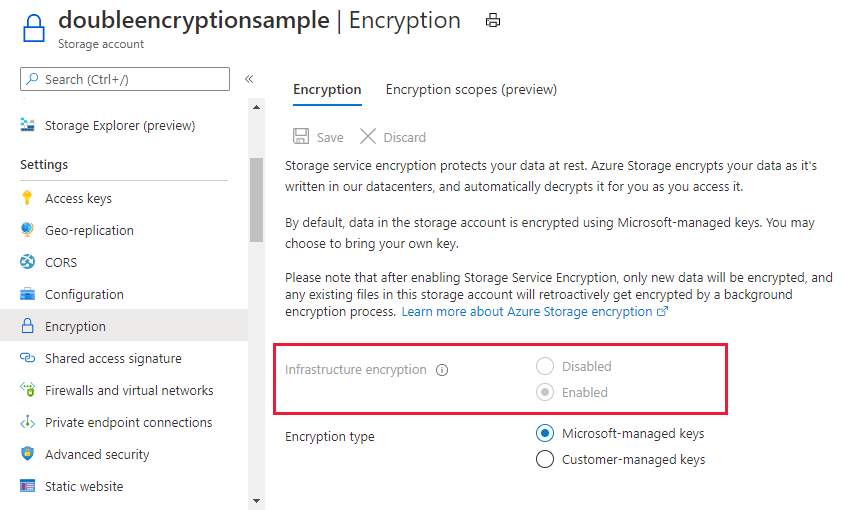Discard the encryption changes

[x=393, y=137]
